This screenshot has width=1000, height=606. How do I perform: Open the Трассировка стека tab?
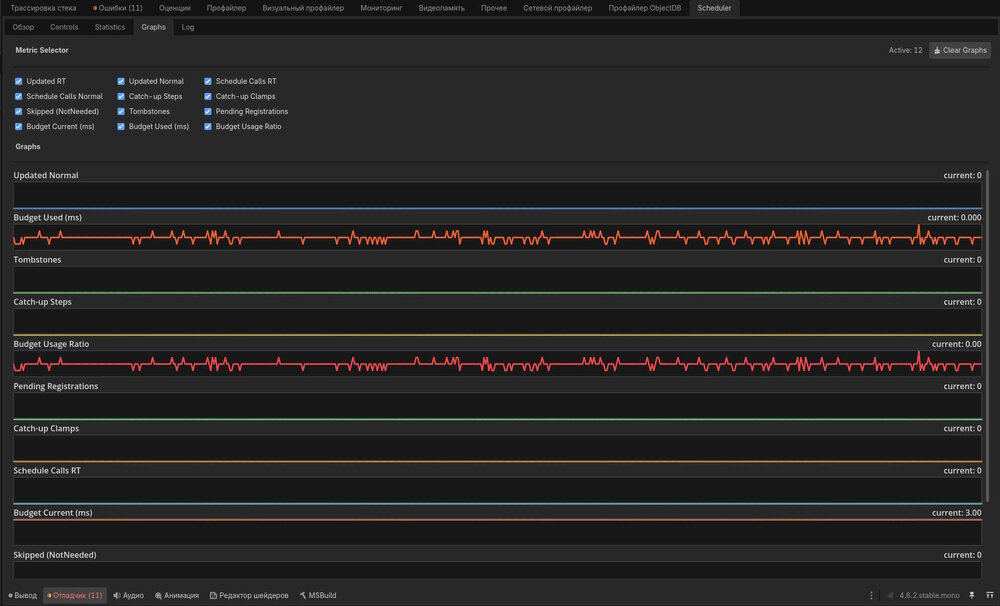coord(43,8)
